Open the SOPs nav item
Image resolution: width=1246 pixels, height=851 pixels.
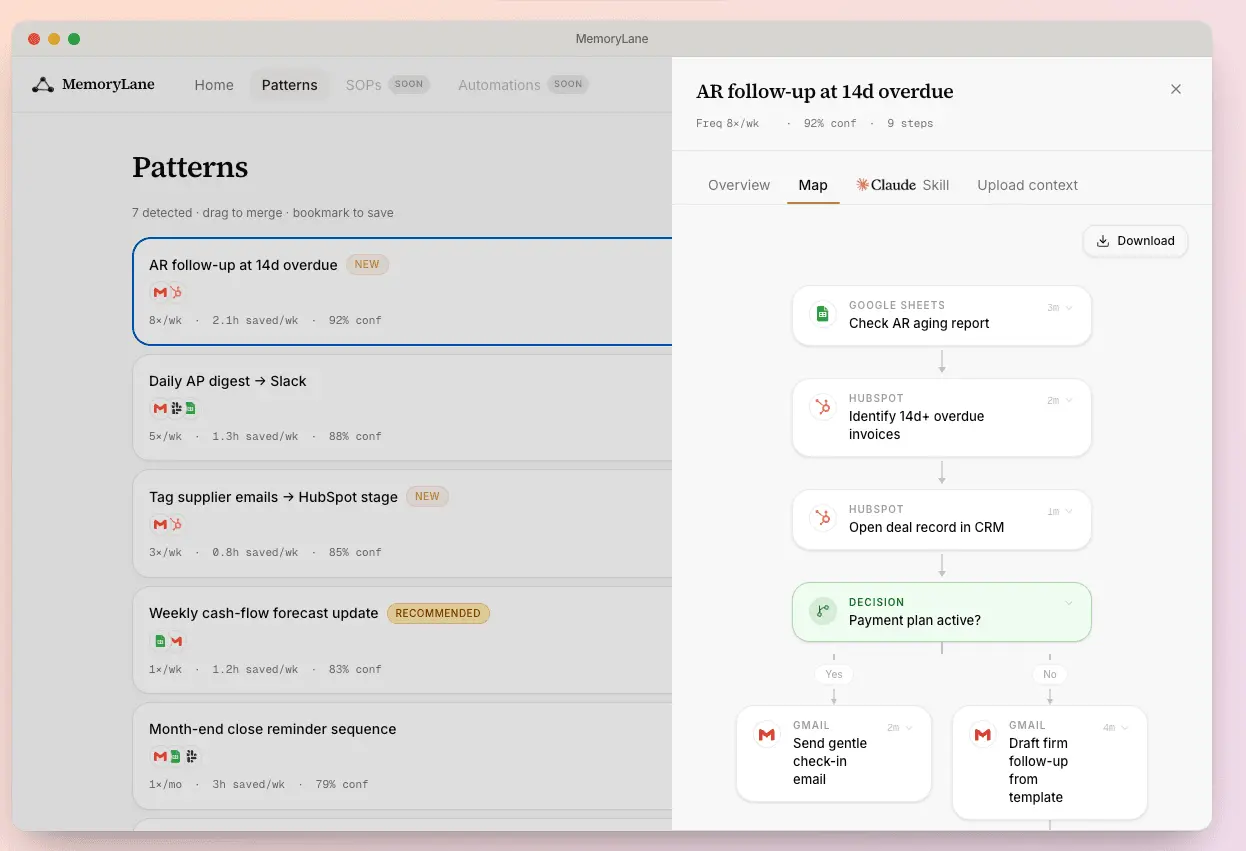363,85
